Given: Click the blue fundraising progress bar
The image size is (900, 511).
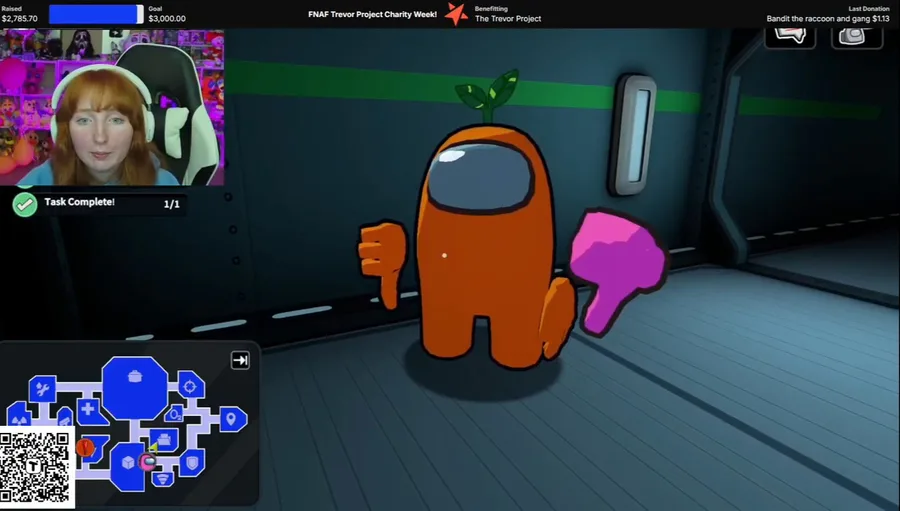Looking at the screenshot, I should [96, 14].
